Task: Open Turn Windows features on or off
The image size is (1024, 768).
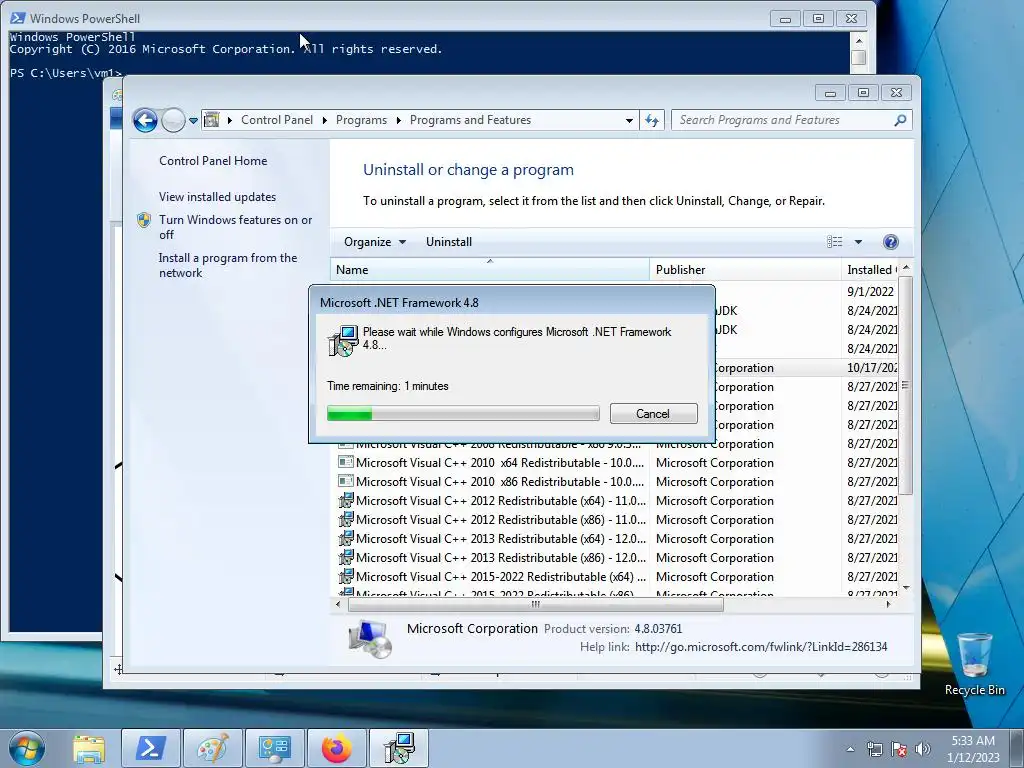Action: coord(236,227)
